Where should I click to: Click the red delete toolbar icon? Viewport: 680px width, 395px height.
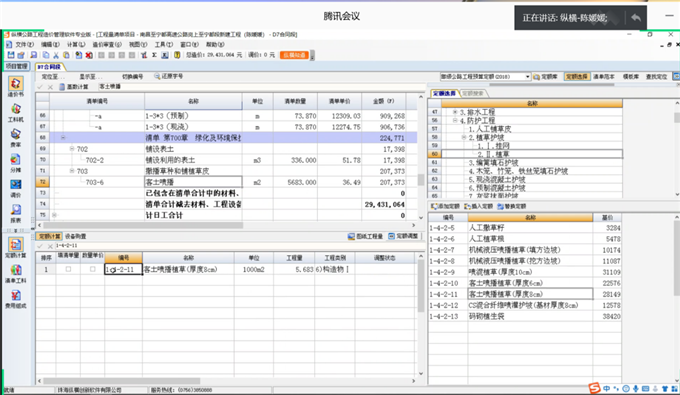[x=89, y=55]
